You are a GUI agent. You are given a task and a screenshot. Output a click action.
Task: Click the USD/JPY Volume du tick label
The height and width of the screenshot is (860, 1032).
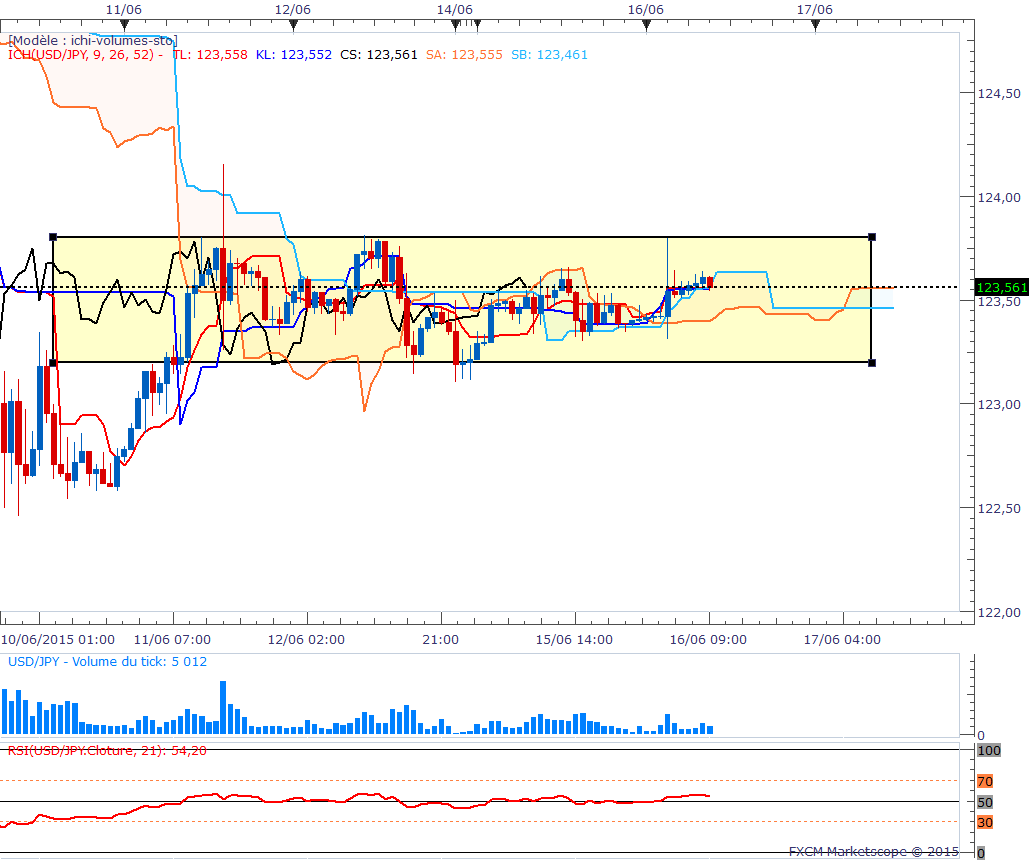107,661
